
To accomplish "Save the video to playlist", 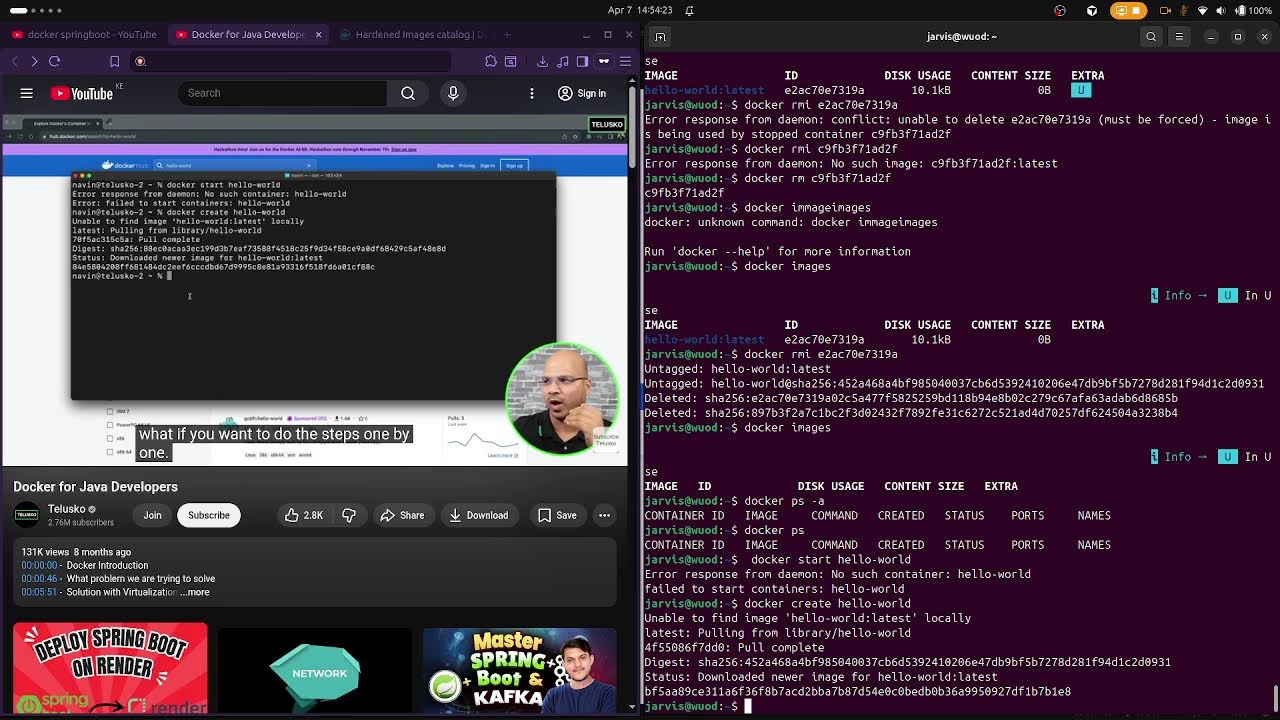I will pos(557,515).
